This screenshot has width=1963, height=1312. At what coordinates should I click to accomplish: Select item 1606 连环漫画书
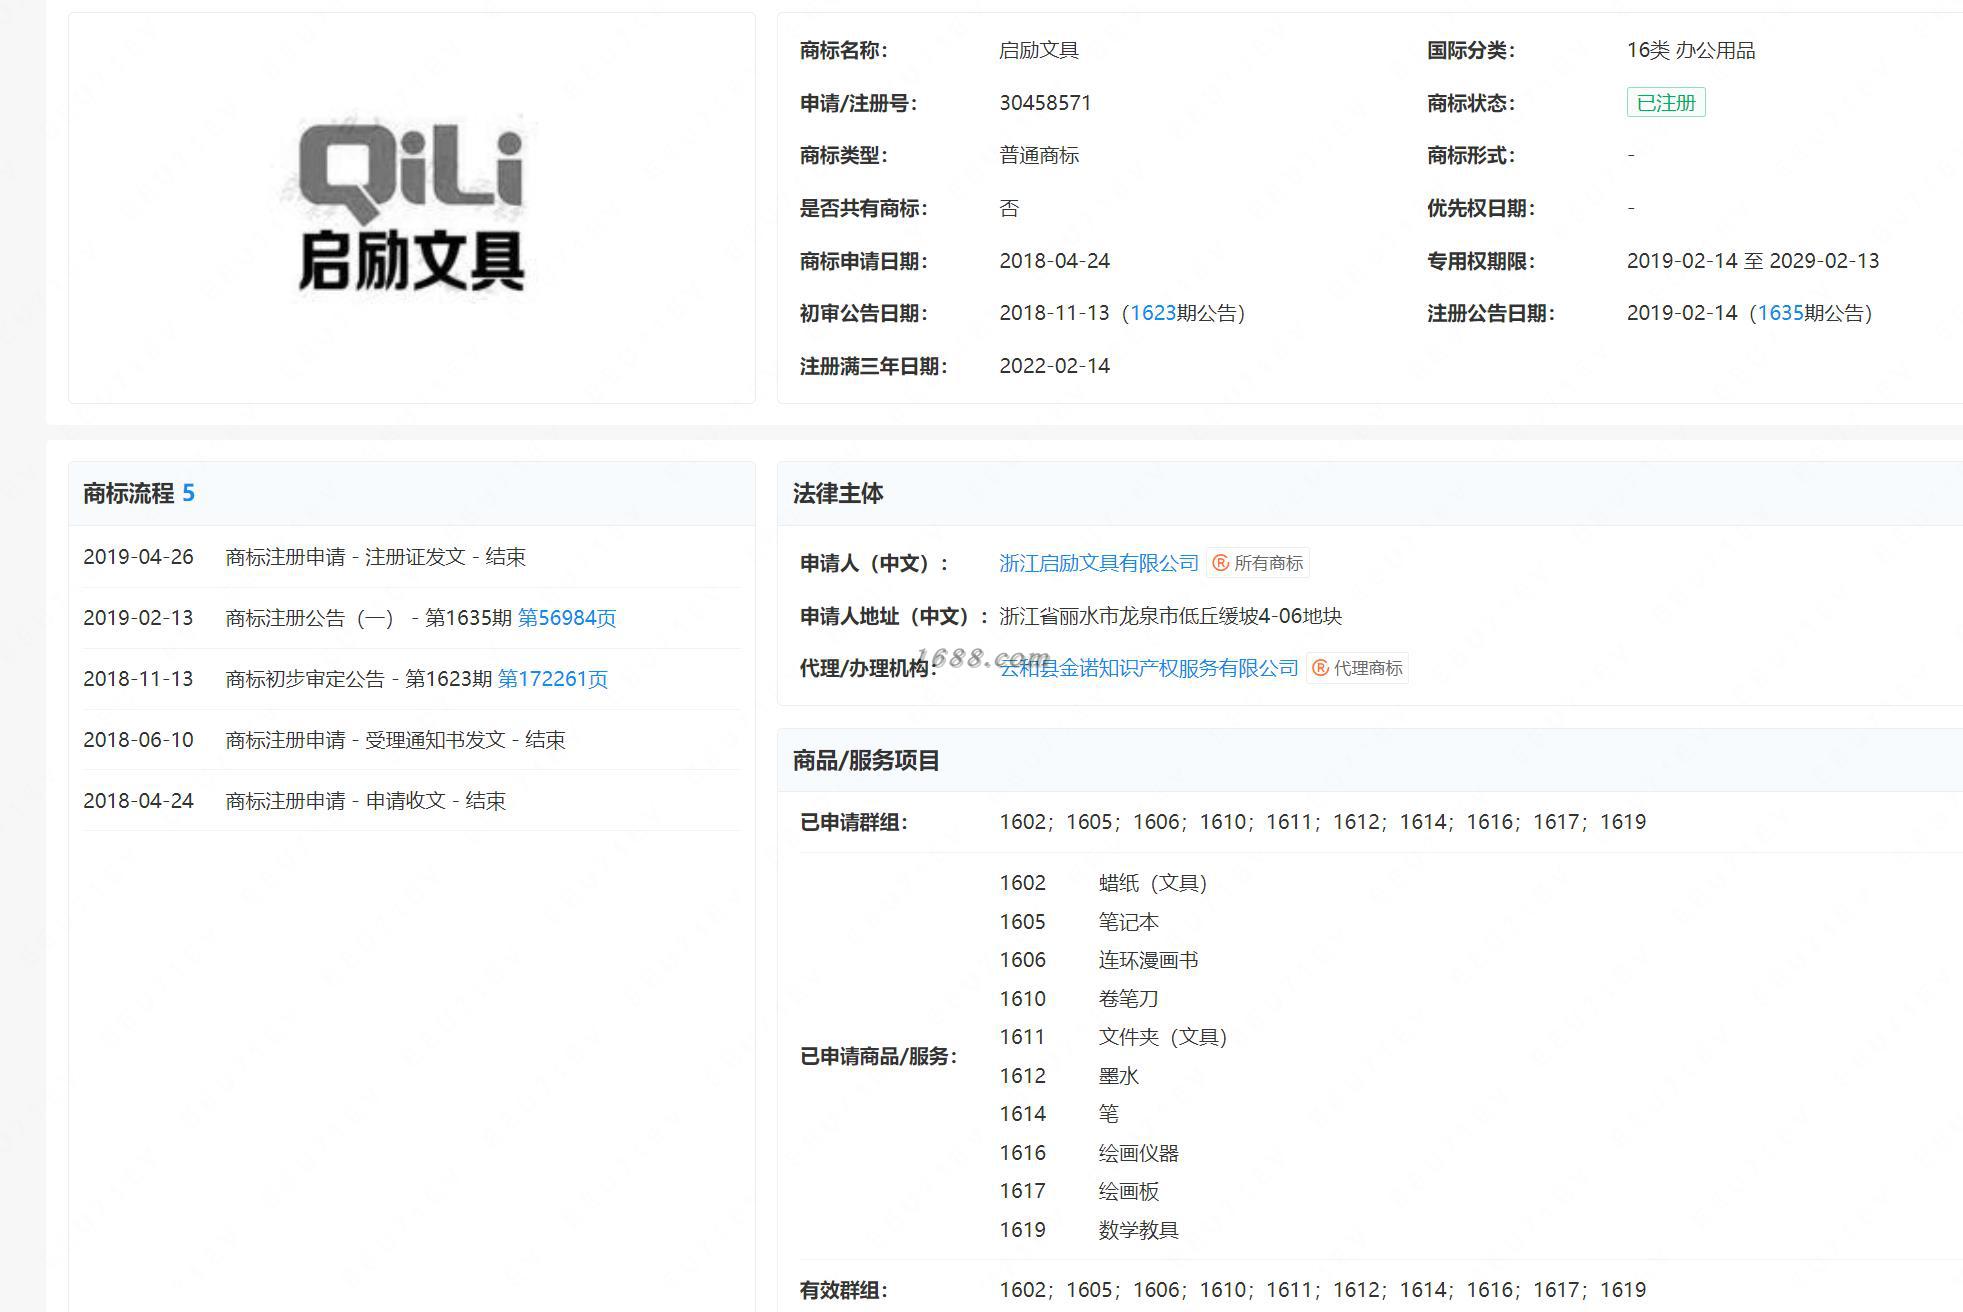pos(1099,960)
